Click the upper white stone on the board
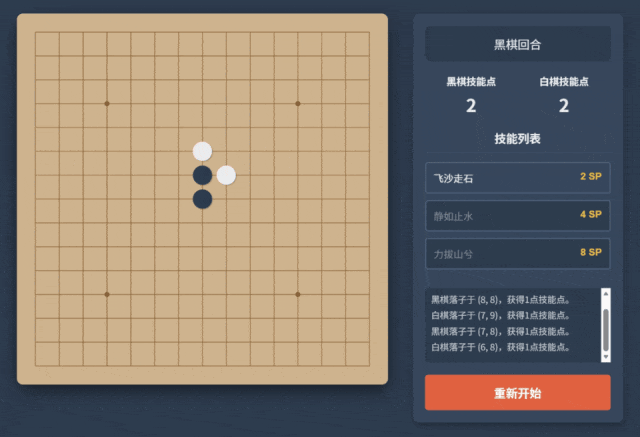Screen dimensions: 640x437 click(x=202, y=151)
